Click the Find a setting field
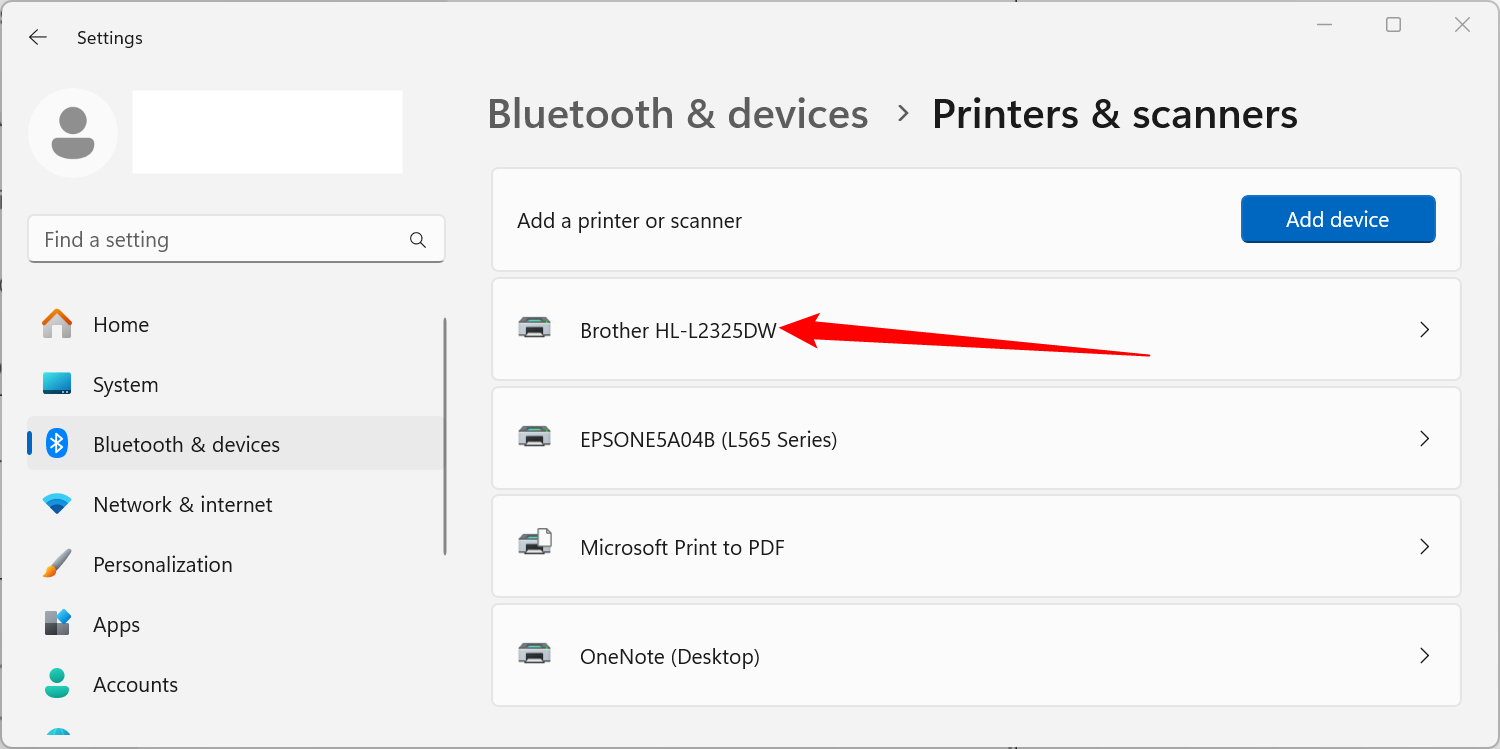The width and height of the screenshot is (1500, 749). click(220, 240)
